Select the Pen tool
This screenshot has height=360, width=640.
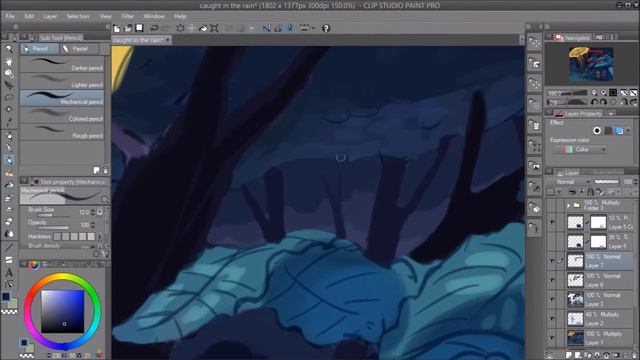pos(9,148)
